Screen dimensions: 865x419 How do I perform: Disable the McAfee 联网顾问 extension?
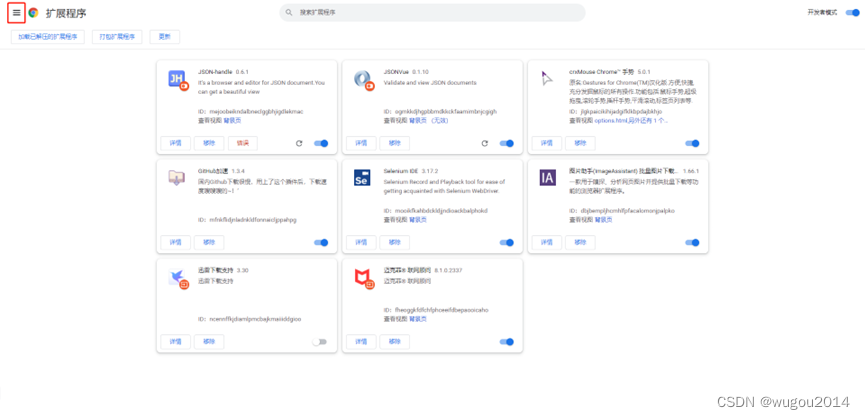[x=507, y=342]
